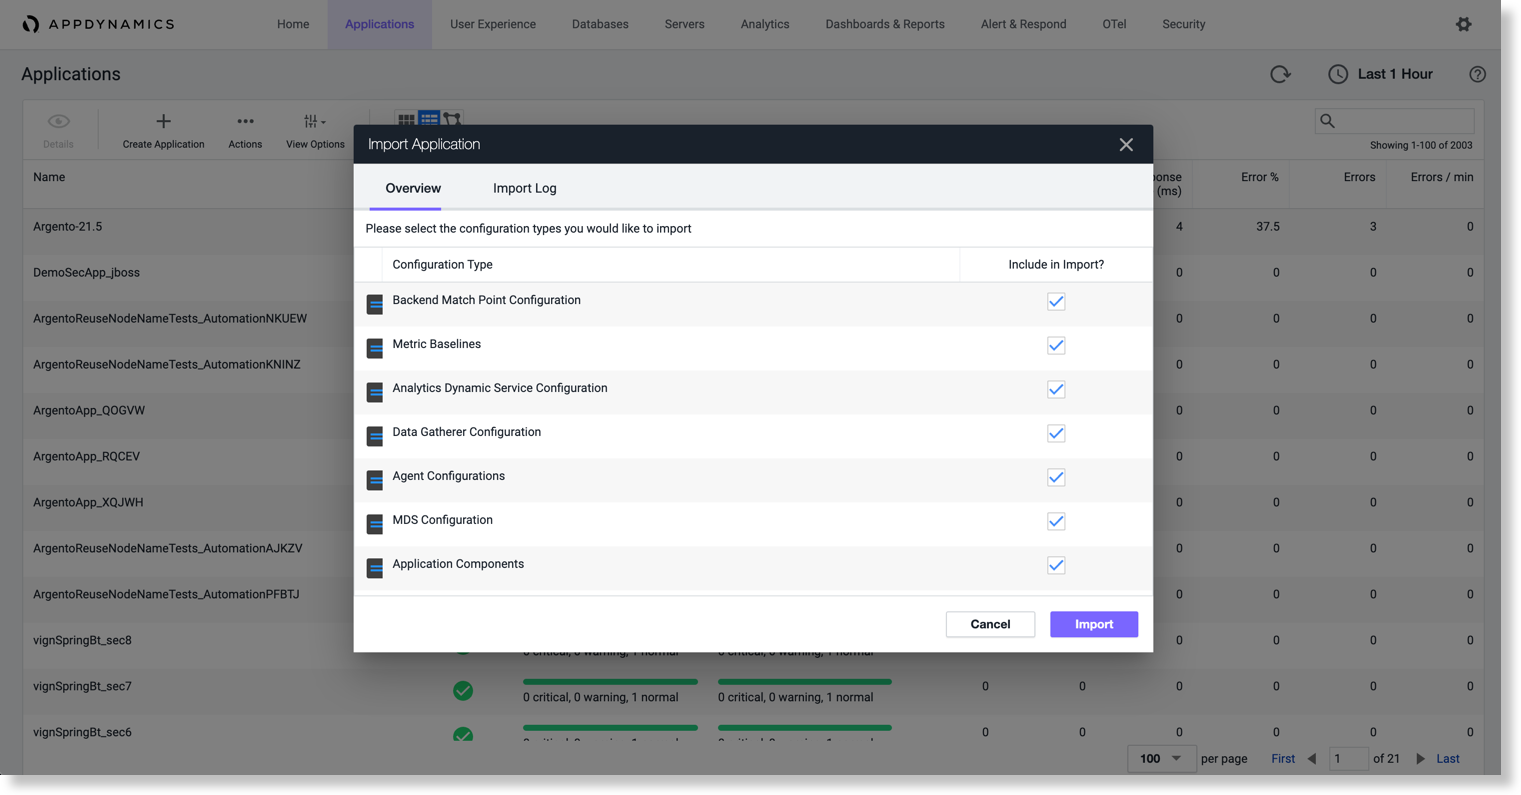Screen dimensions: 1521x795
Task: Select the DemoSecApp_jboss application row
Action: point(86,272)
